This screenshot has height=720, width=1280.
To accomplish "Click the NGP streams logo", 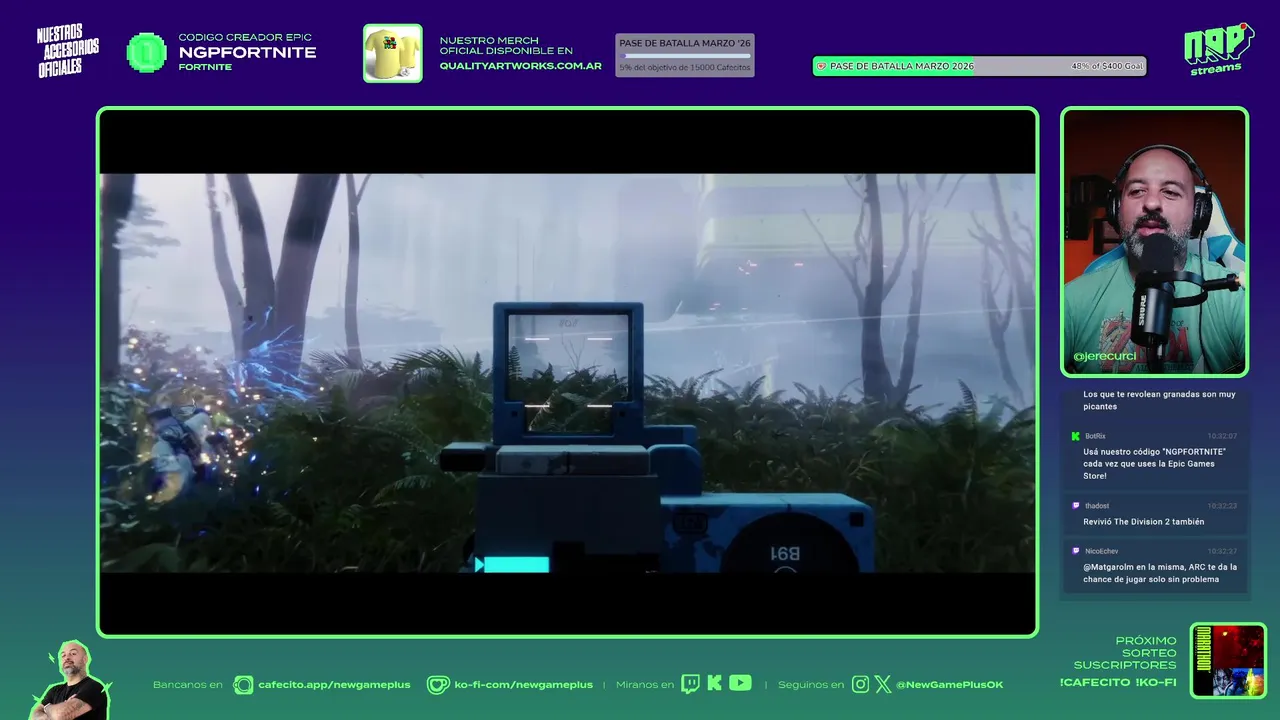I will coord(1217,49).
